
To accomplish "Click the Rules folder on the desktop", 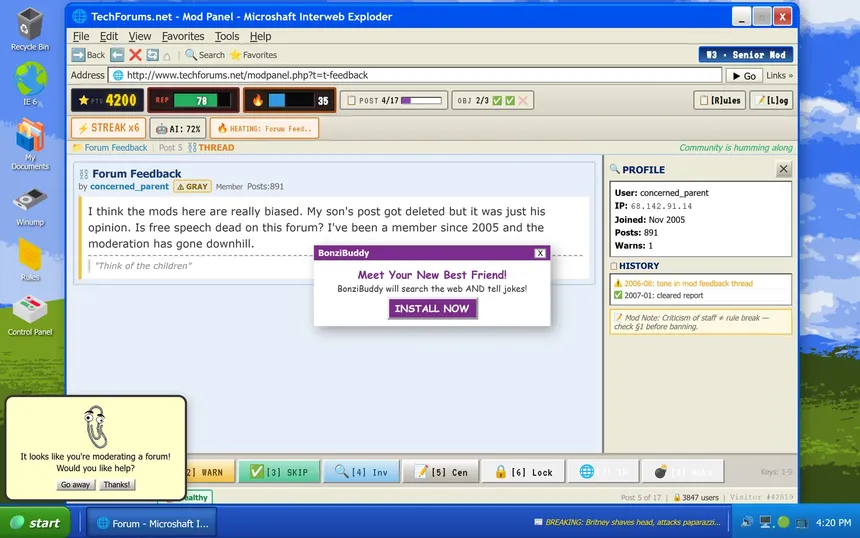I will (x=30, y=258).
